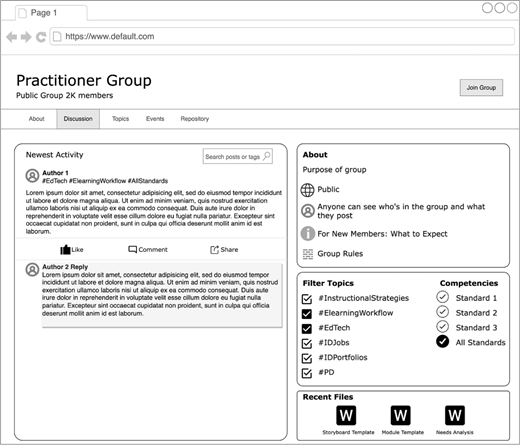Open the Needs Analysis Word file
The height and width of the screenshot is (445, 520).
(455, 415)
